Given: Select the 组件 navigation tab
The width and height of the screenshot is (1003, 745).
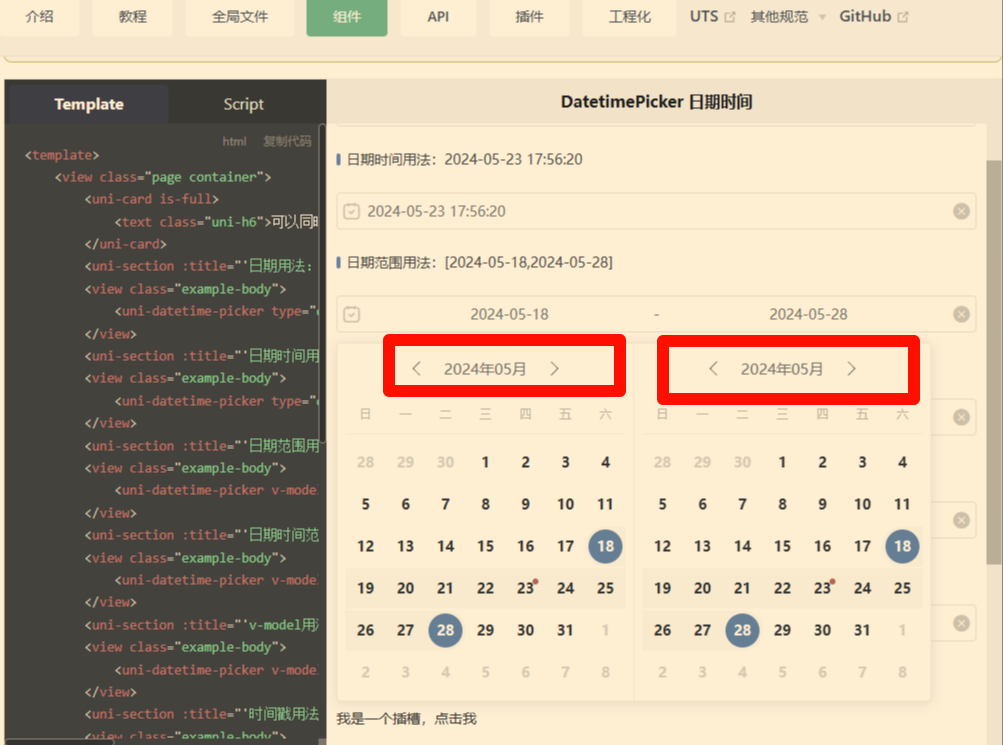Looking at the screenshot, I should pos(347,17).
